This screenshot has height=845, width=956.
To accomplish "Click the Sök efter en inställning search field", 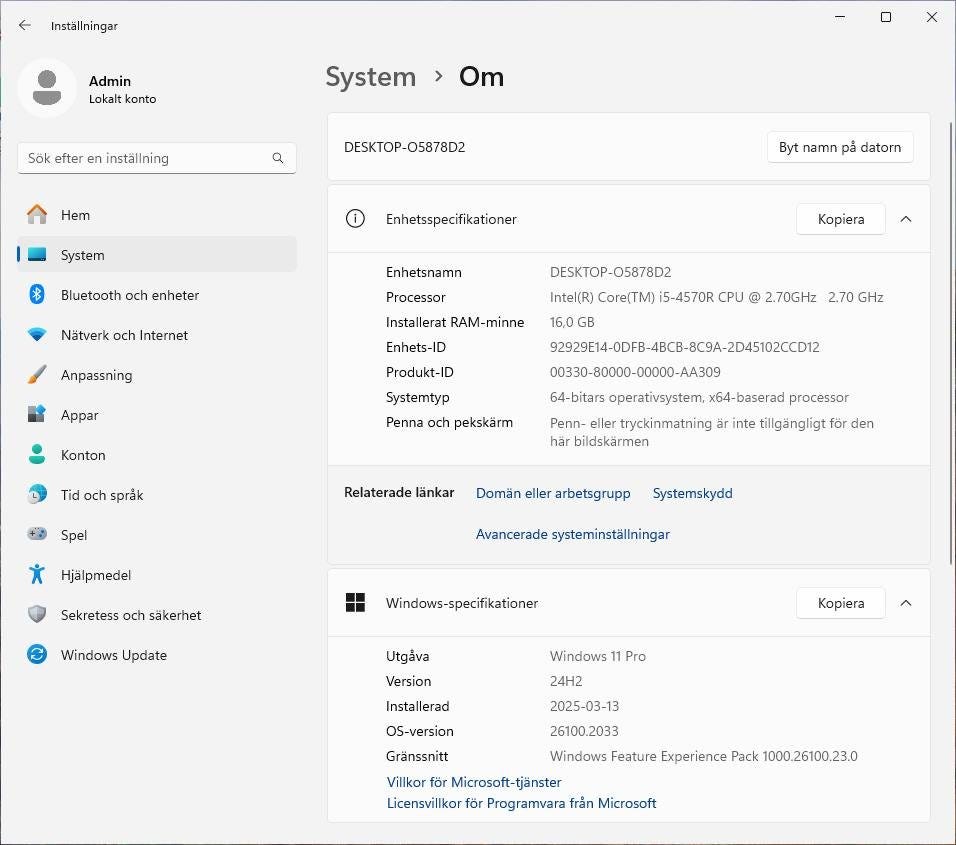I will pos(145,158).
